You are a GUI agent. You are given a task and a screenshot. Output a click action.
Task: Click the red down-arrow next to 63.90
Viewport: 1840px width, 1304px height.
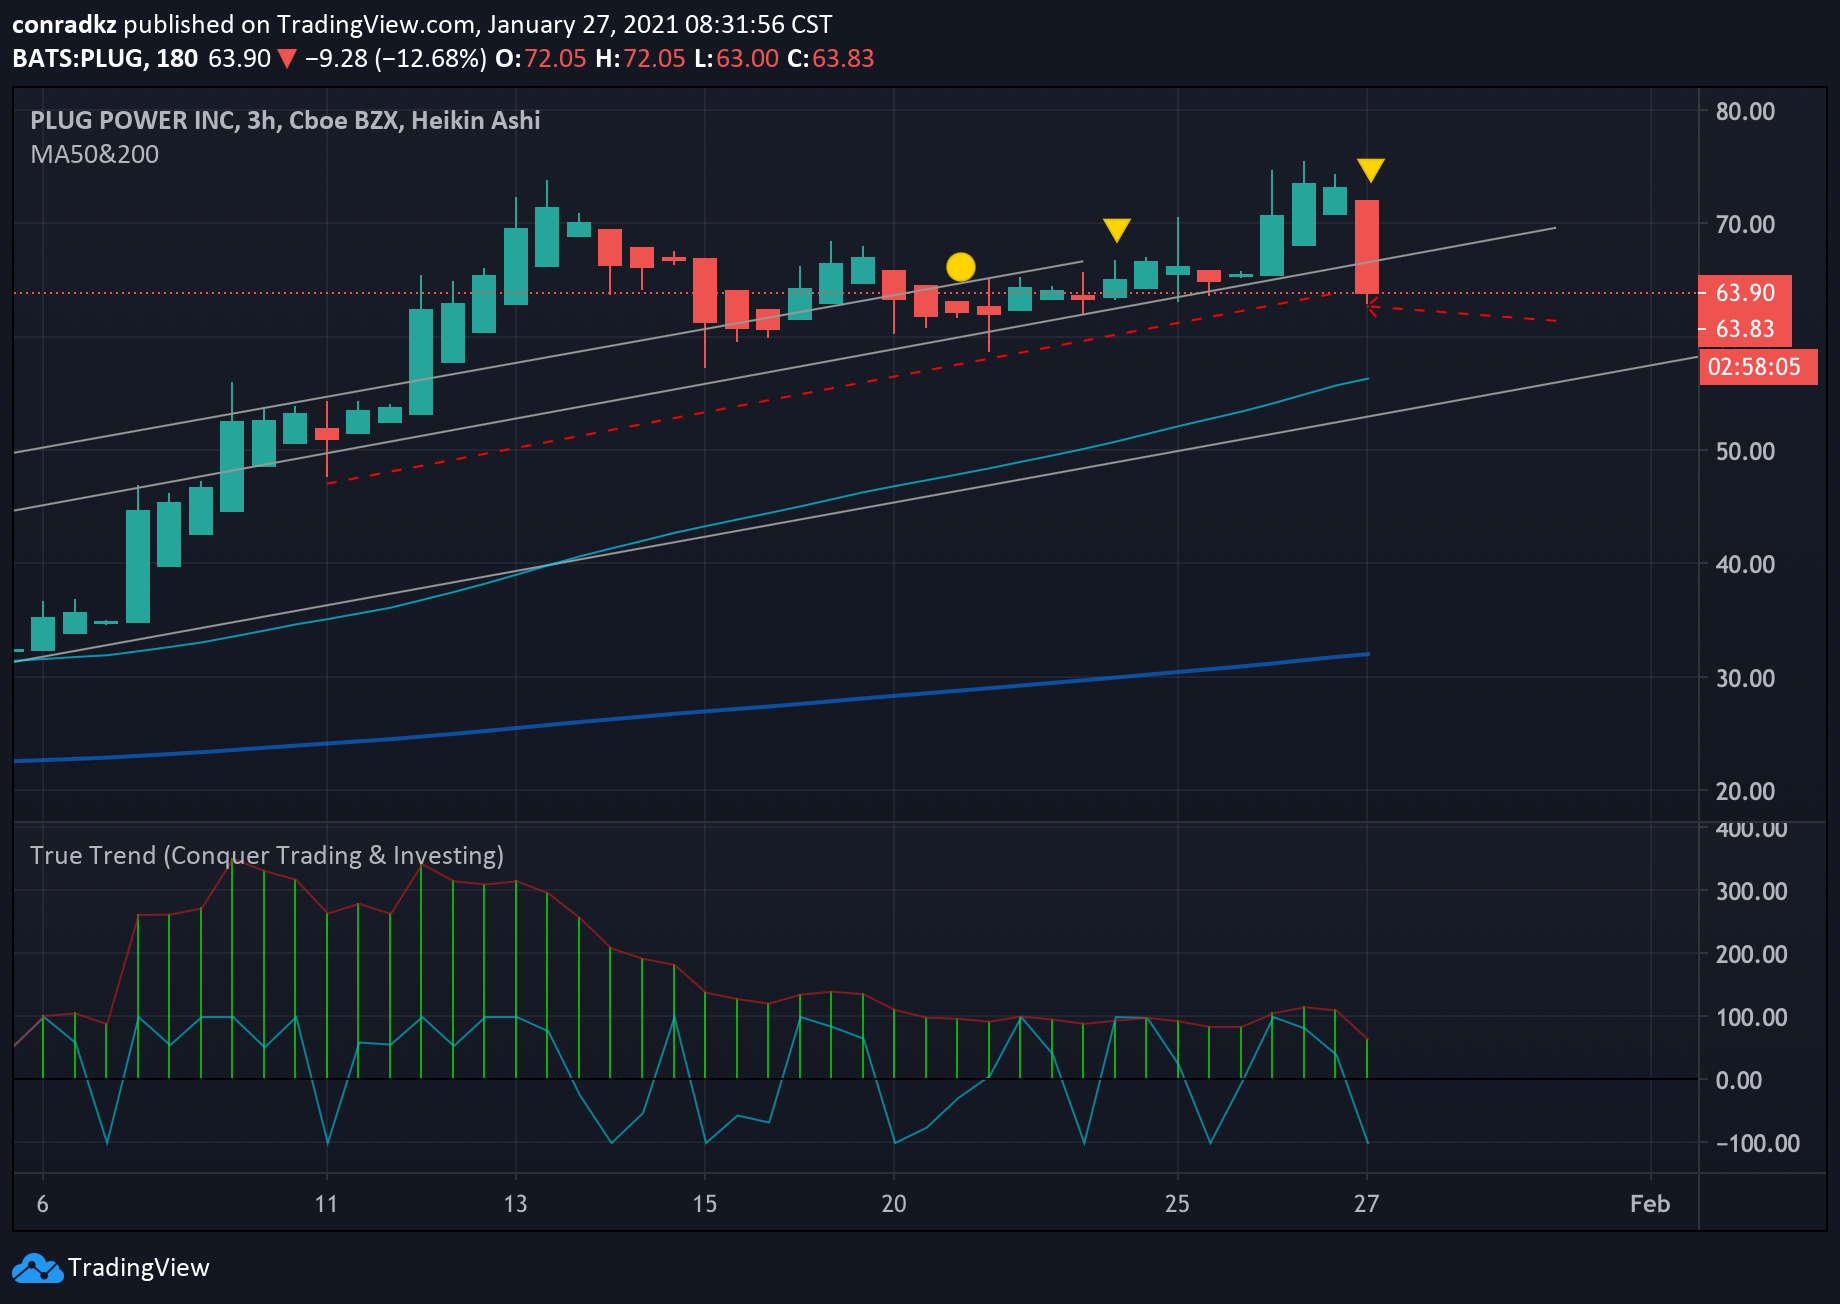[x=287, y=59]
